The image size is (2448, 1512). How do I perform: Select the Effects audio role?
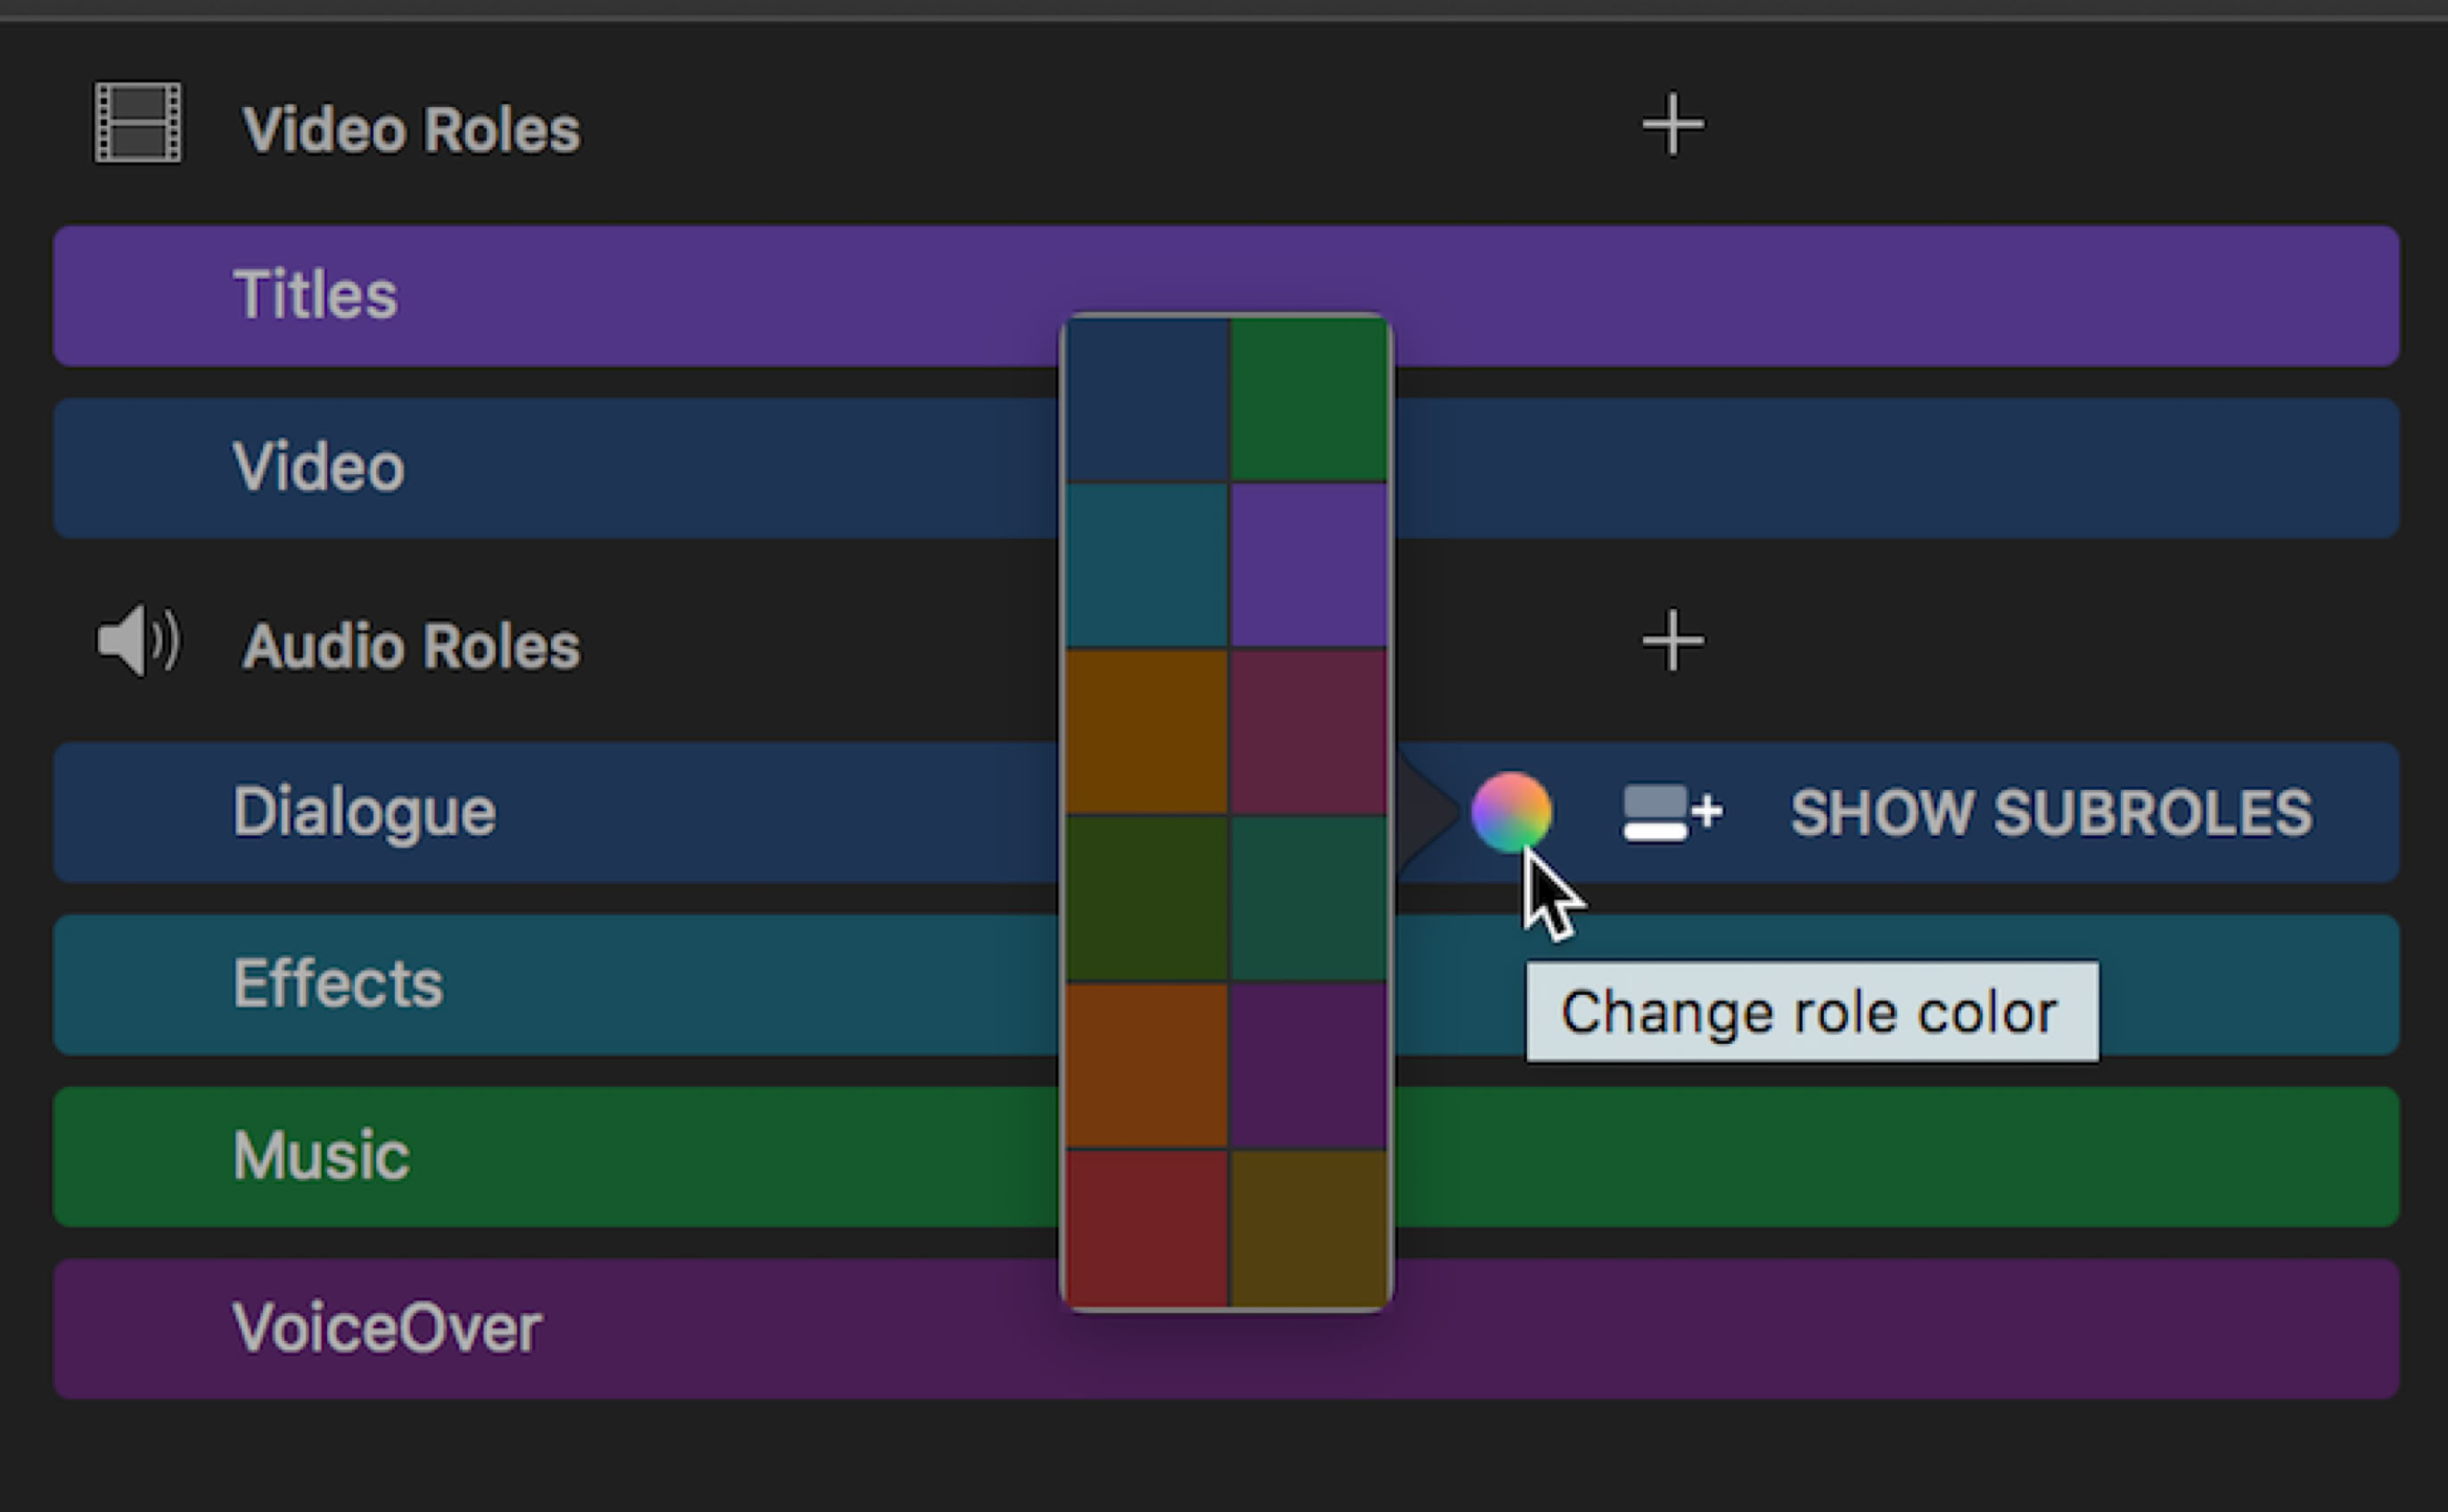pyautogui.click(x=600, y=984)
